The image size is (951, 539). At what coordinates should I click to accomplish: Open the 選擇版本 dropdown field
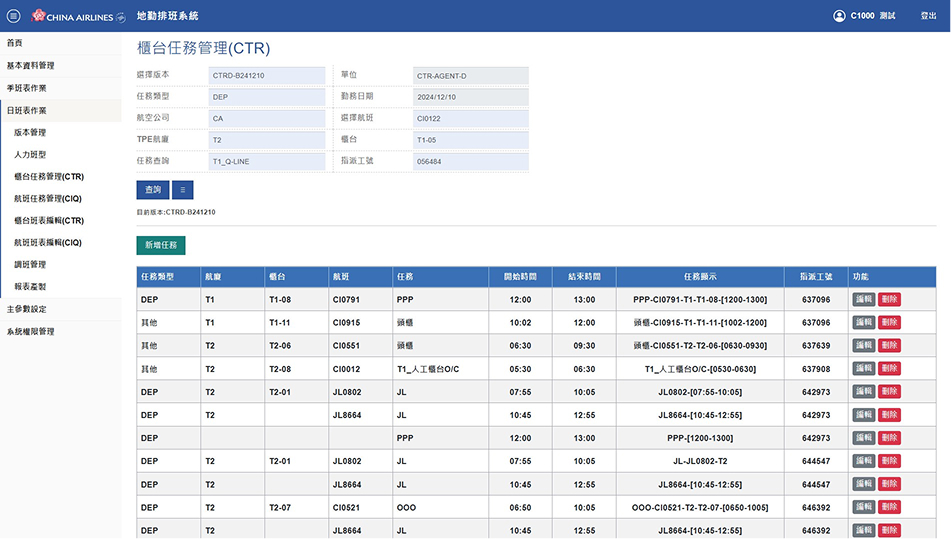pos(267,75)
